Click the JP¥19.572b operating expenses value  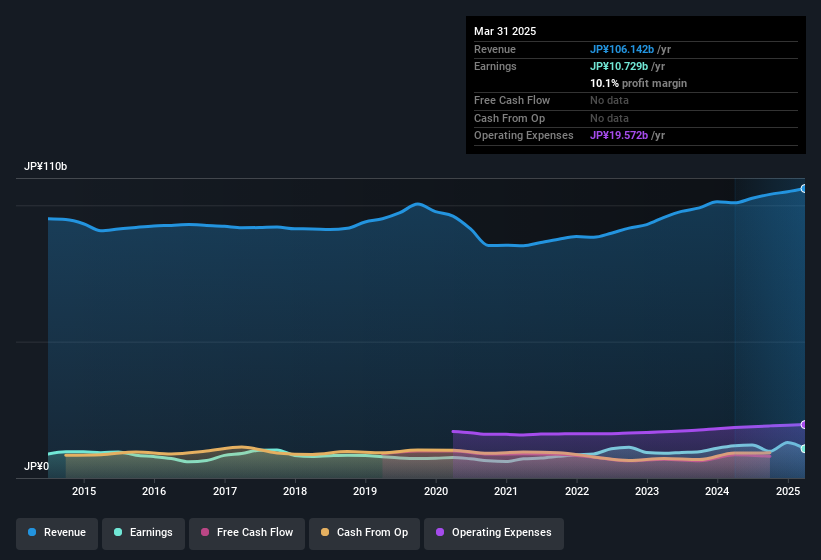(x=619, y=136)
